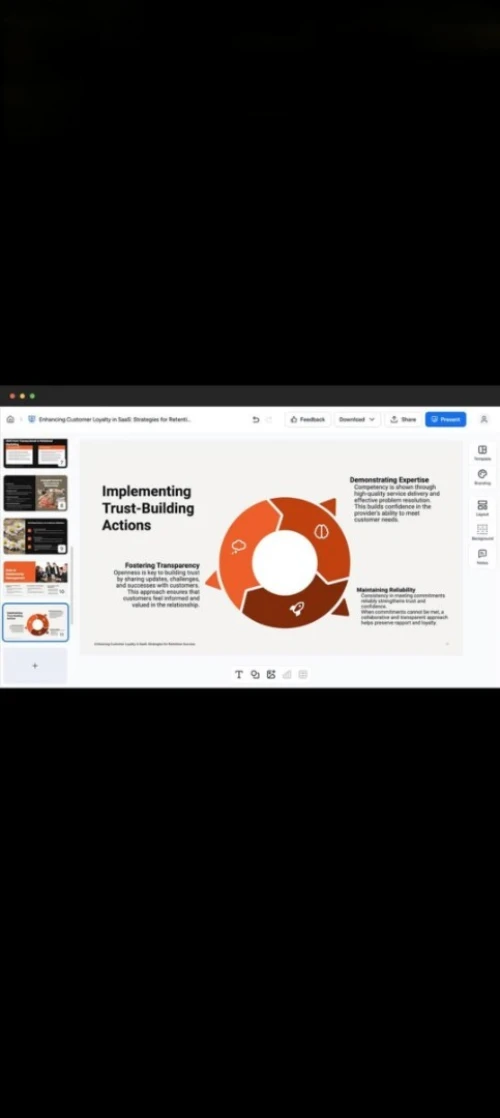Image resolution: width=500 pixels, height=1118 pixels.
Task: Click the 'Fostering Transparency' heading
Action: [162, 565]
